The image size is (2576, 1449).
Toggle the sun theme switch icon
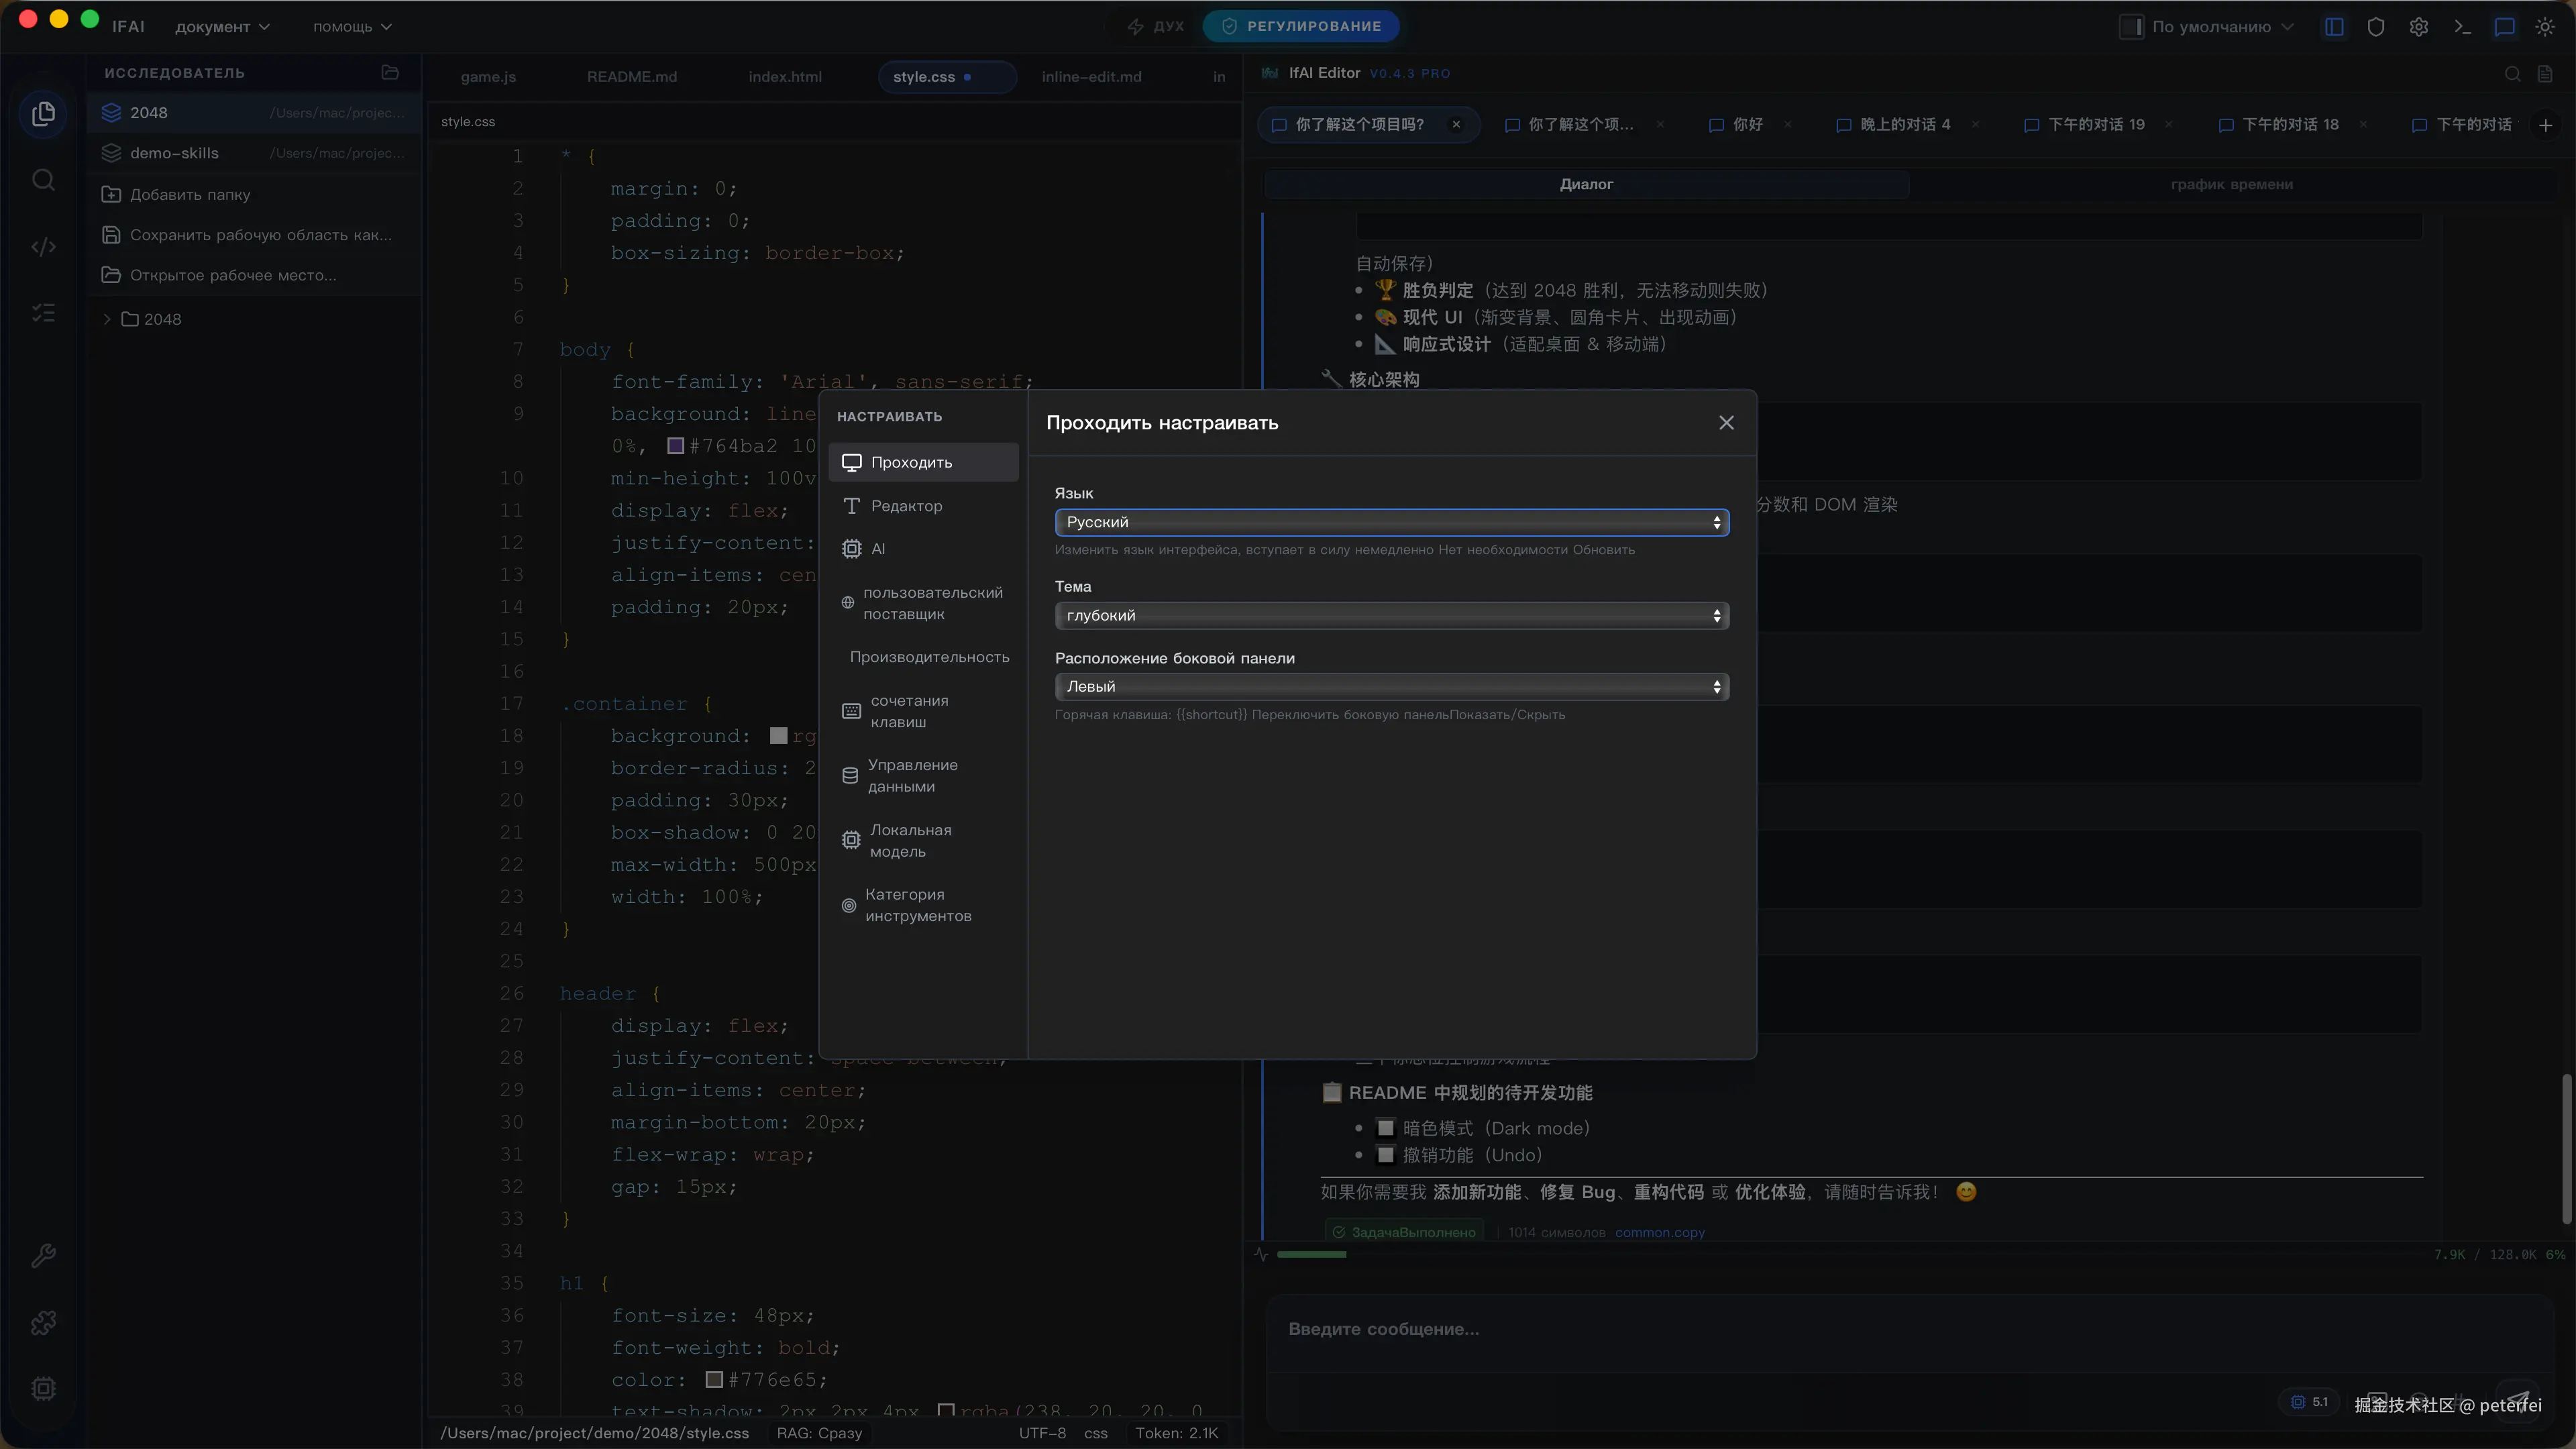[2545, 27]
